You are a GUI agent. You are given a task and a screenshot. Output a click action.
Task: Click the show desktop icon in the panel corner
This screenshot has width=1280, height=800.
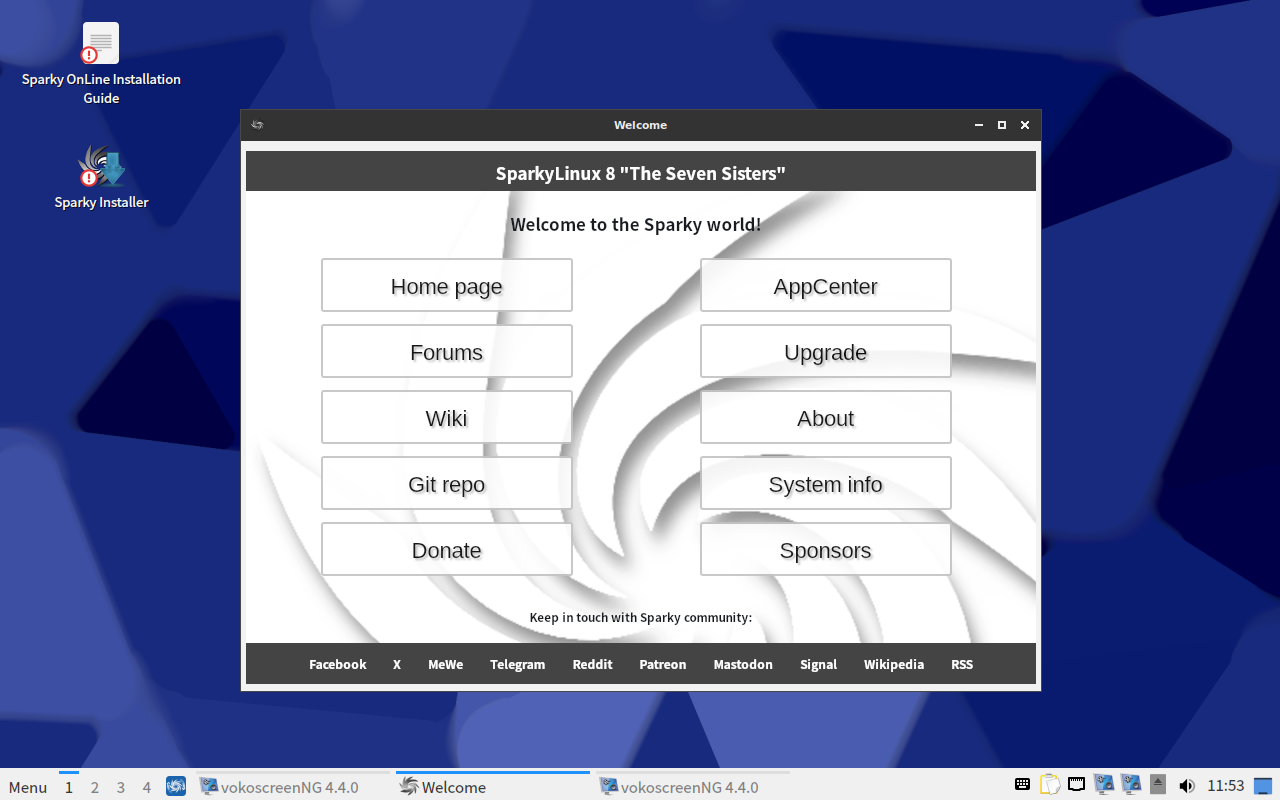(x=1264, y=786)
